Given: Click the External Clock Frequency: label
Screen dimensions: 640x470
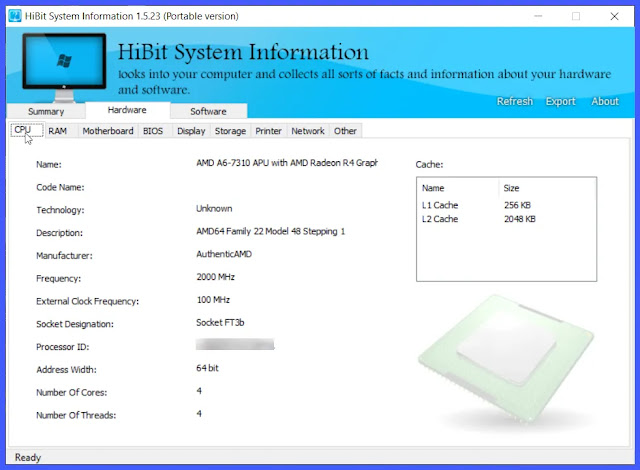Looking at the screenshot, I should [x=87, y=302].
